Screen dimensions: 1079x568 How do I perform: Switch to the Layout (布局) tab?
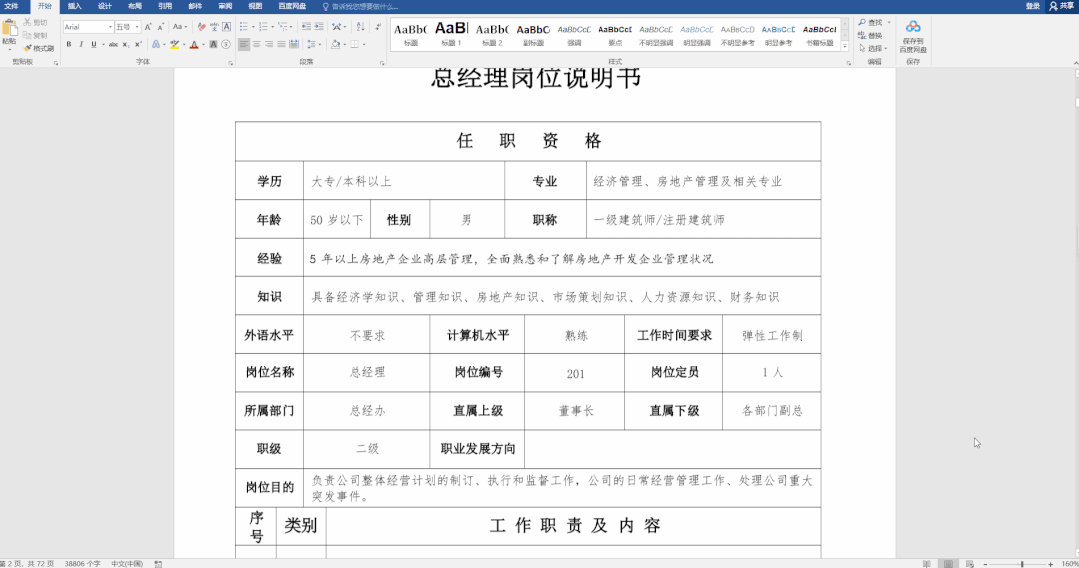click(135, 6)
